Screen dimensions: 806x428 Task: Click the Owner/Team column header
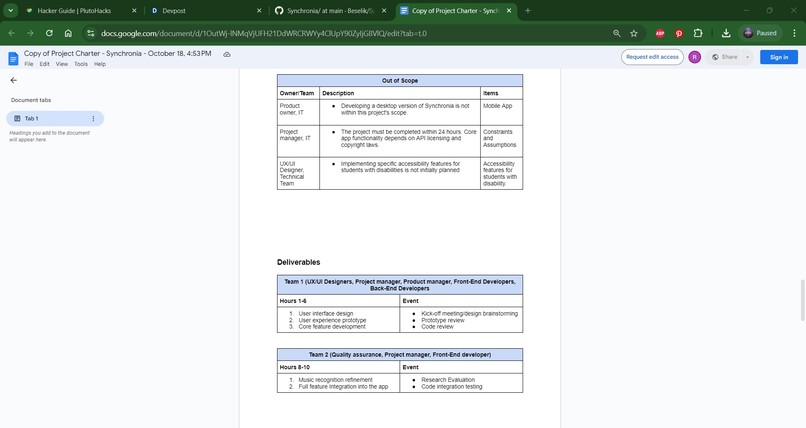(x=297, y=93)
